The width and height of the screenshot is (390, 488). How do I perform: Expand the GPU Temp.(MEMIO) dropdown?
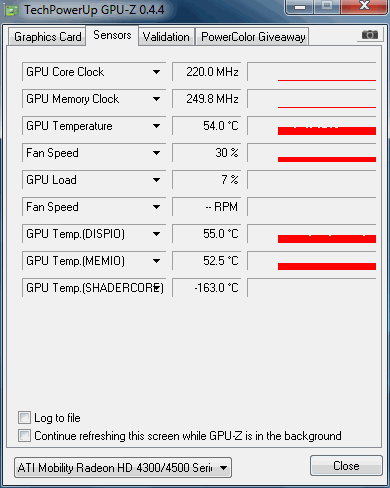(x=156, y=261)
